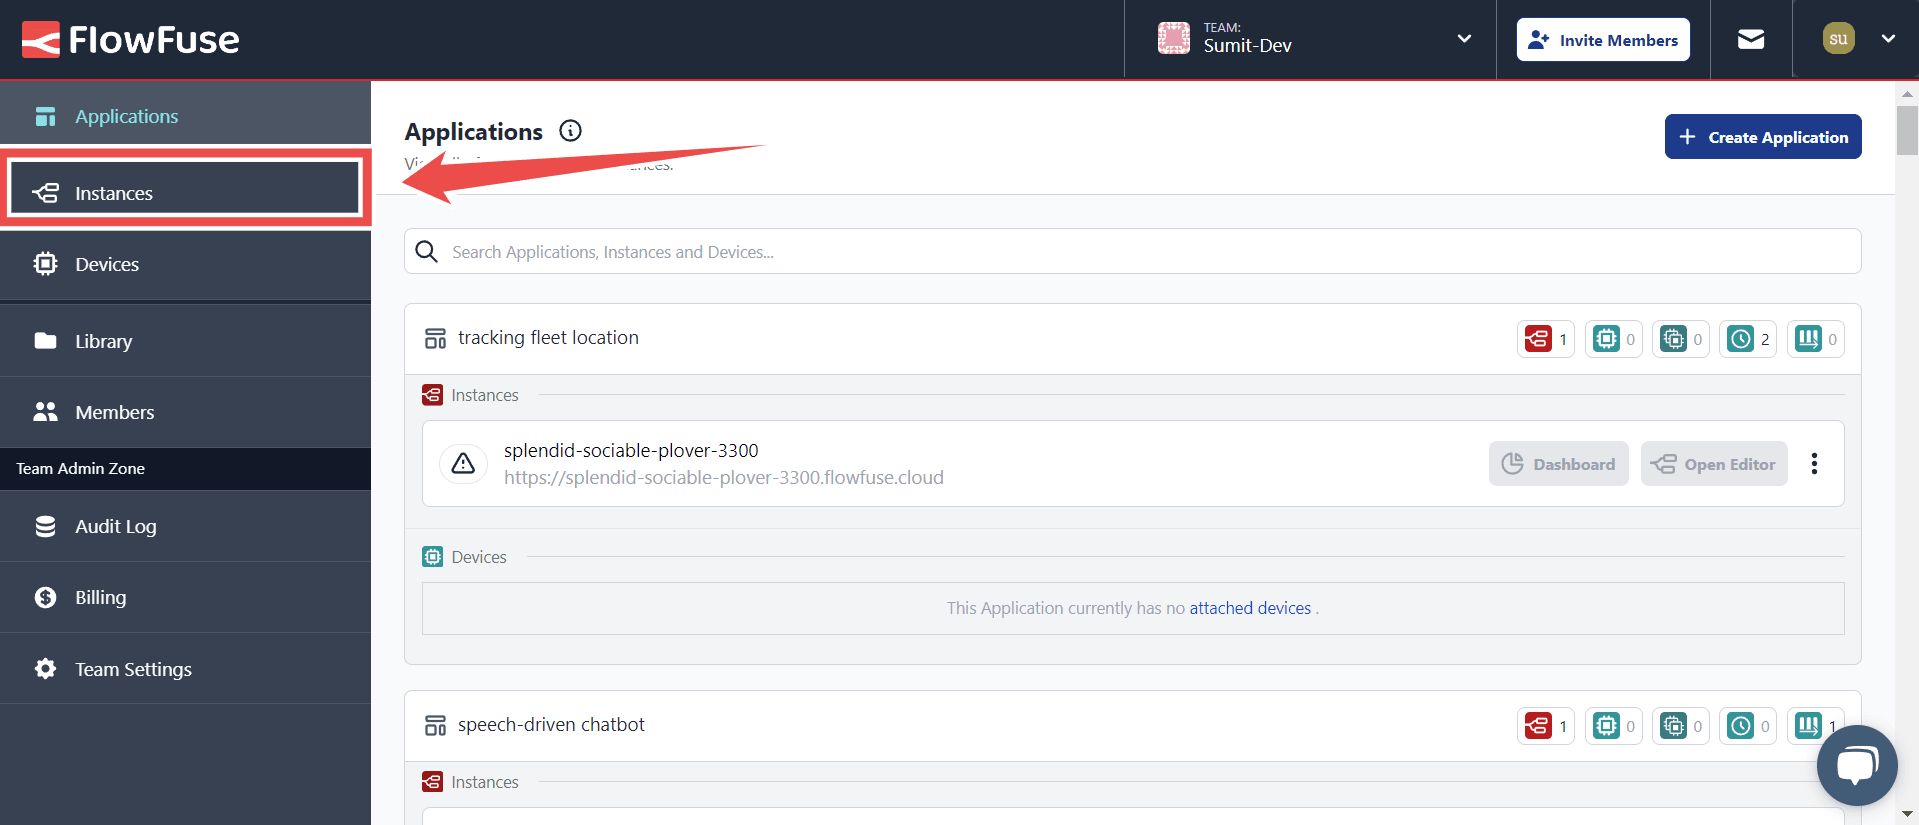Open the Library section
Screen dimensions: 1919x825
tap(185, 341)
